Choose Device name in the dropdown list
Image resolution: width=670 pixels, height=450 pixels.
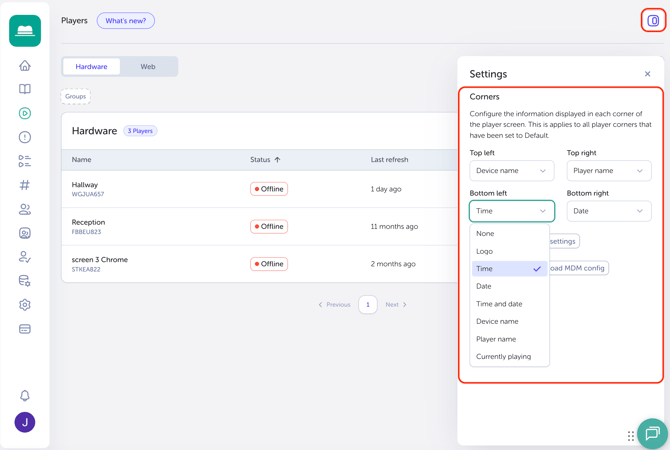point(509,321)
